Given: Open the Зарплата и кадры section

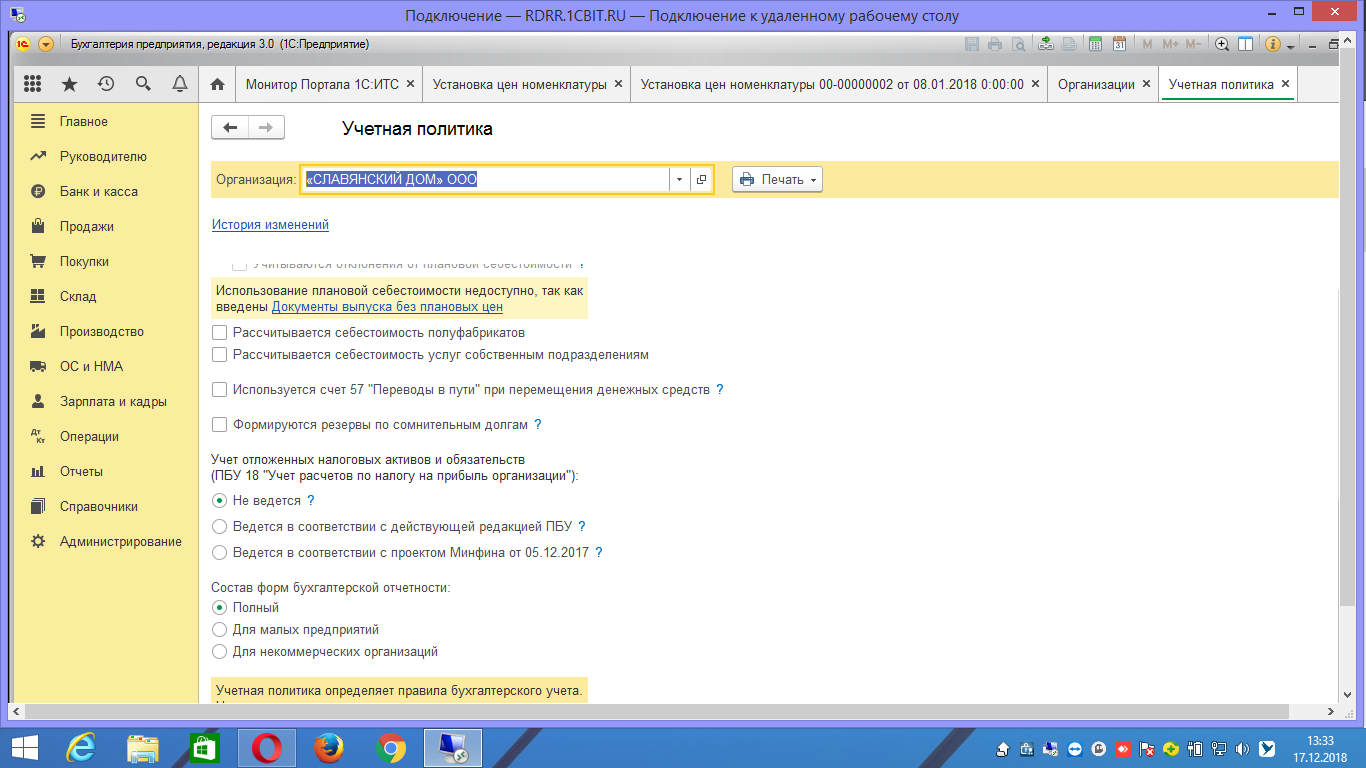Looking at the screenshot, I should coord(112,402).
